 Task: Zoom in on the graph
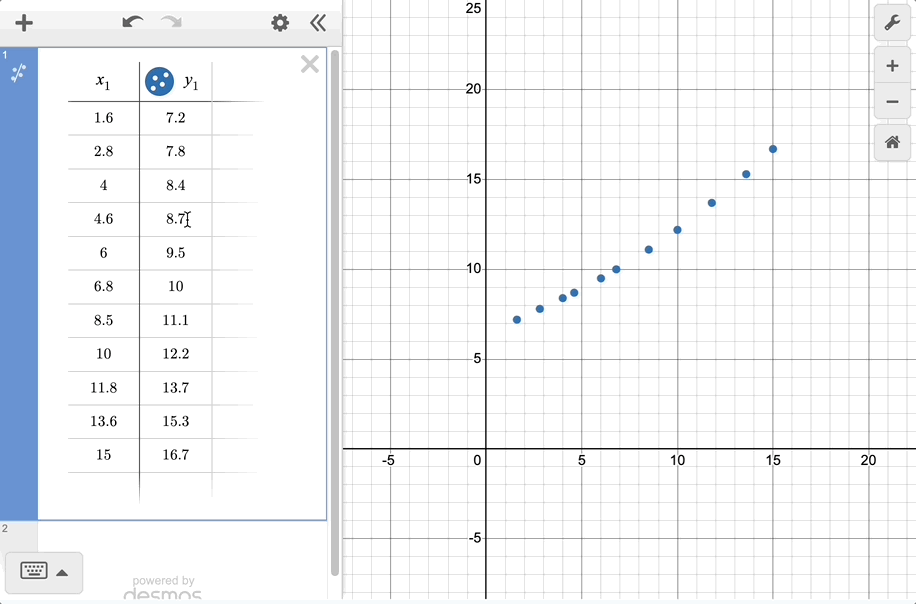pyautogui.click(x=892, y=66)
